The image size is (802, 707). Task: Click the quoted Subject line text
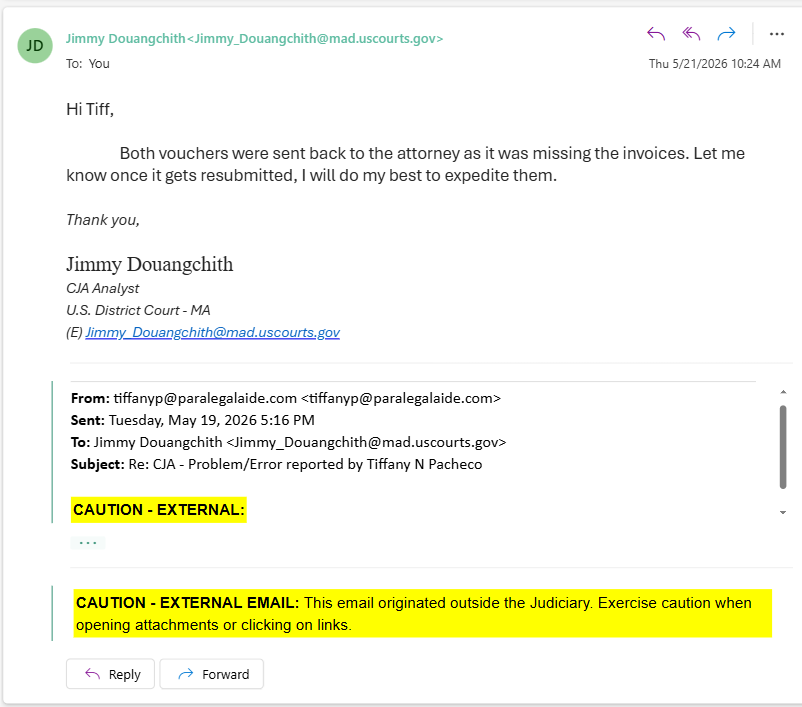coord(276,464)
